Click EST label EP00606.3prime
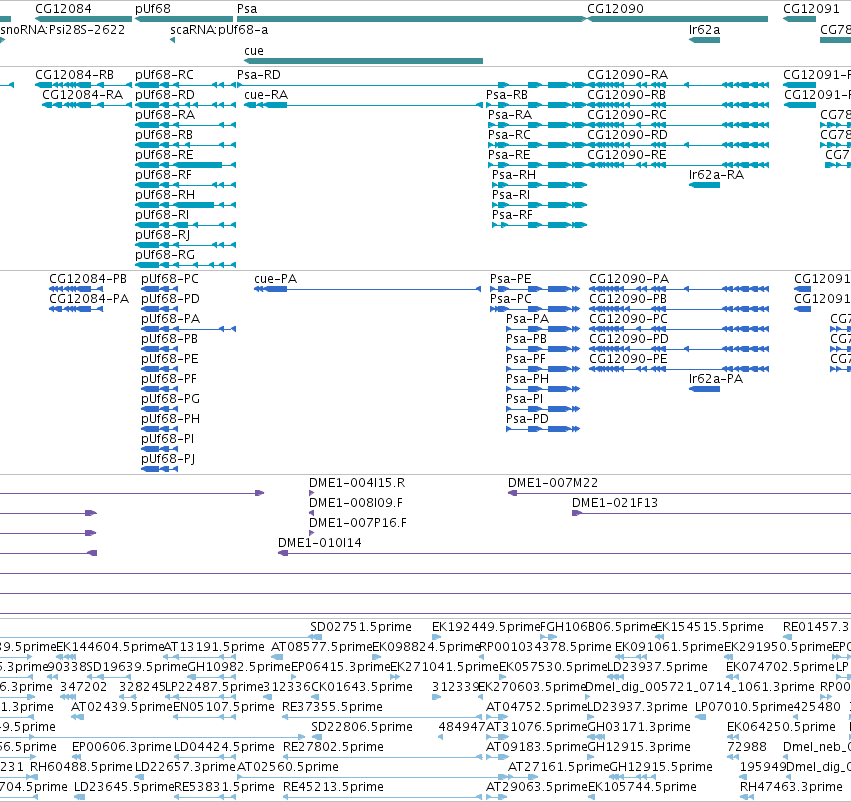This screenshot has height=802, width=851. click(122, 747)
